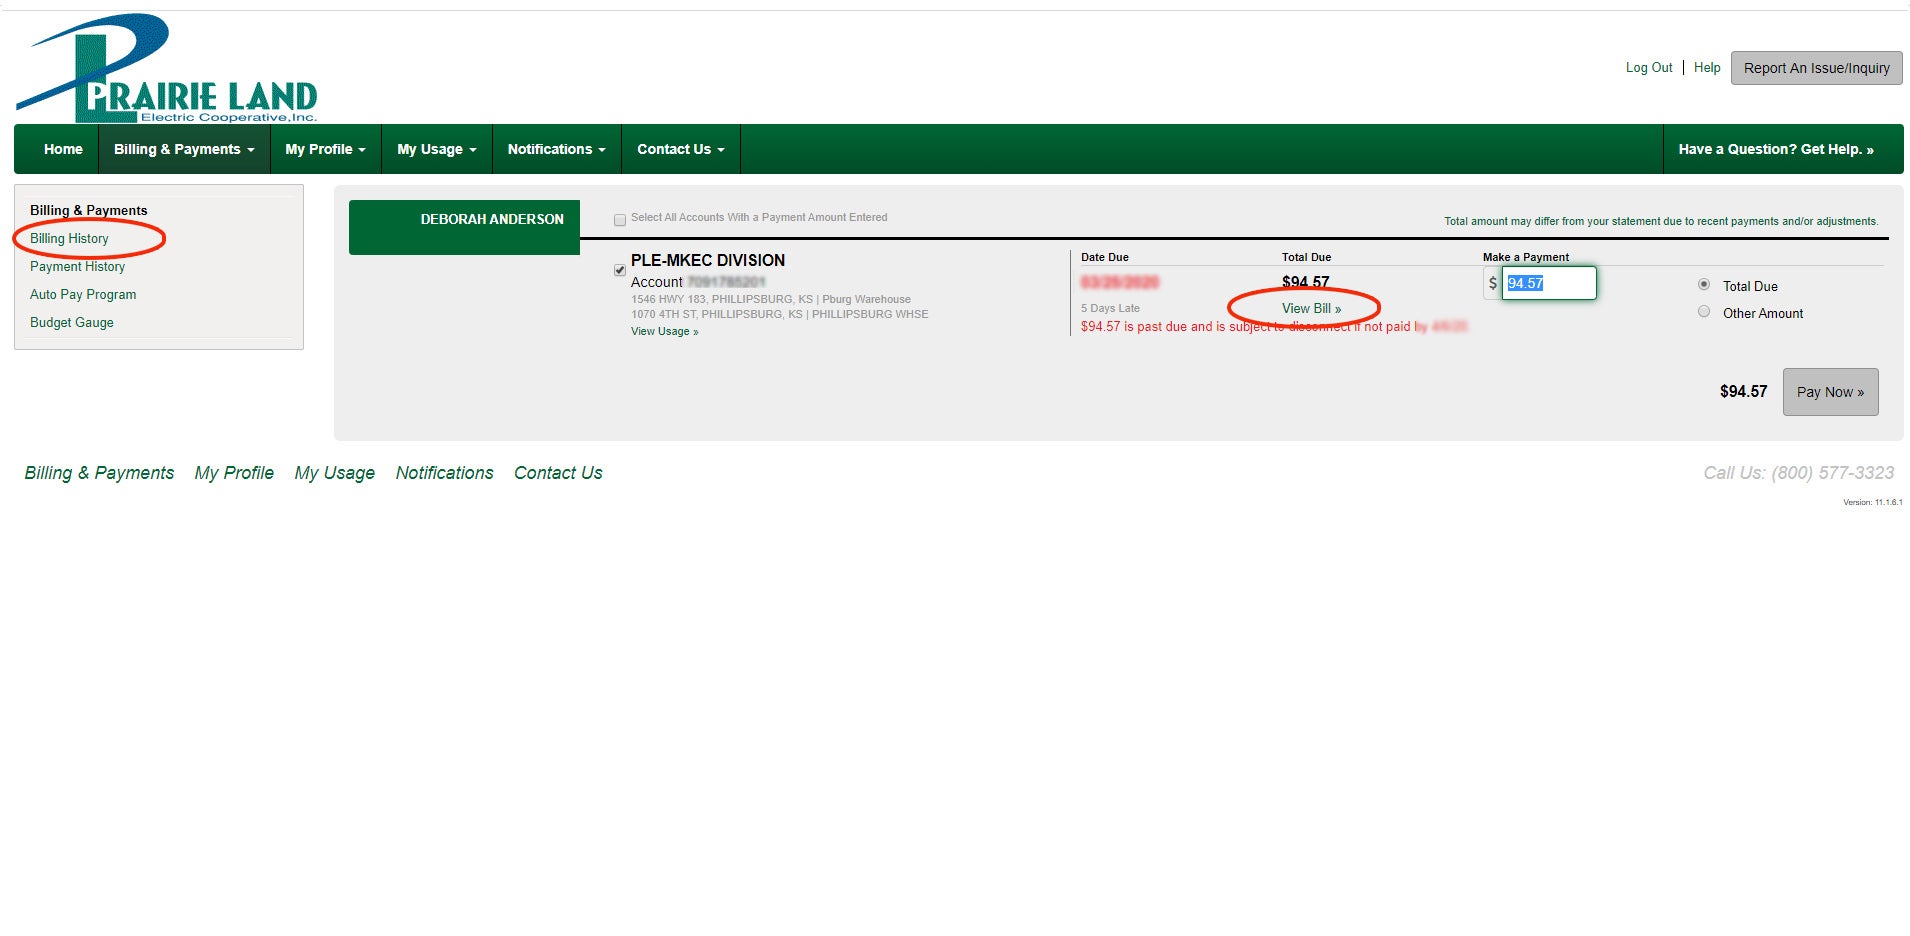This screenshot has width=1910, height=936.
Task: Select the Total Due radio button
Action: click(x=1704, y=285)
